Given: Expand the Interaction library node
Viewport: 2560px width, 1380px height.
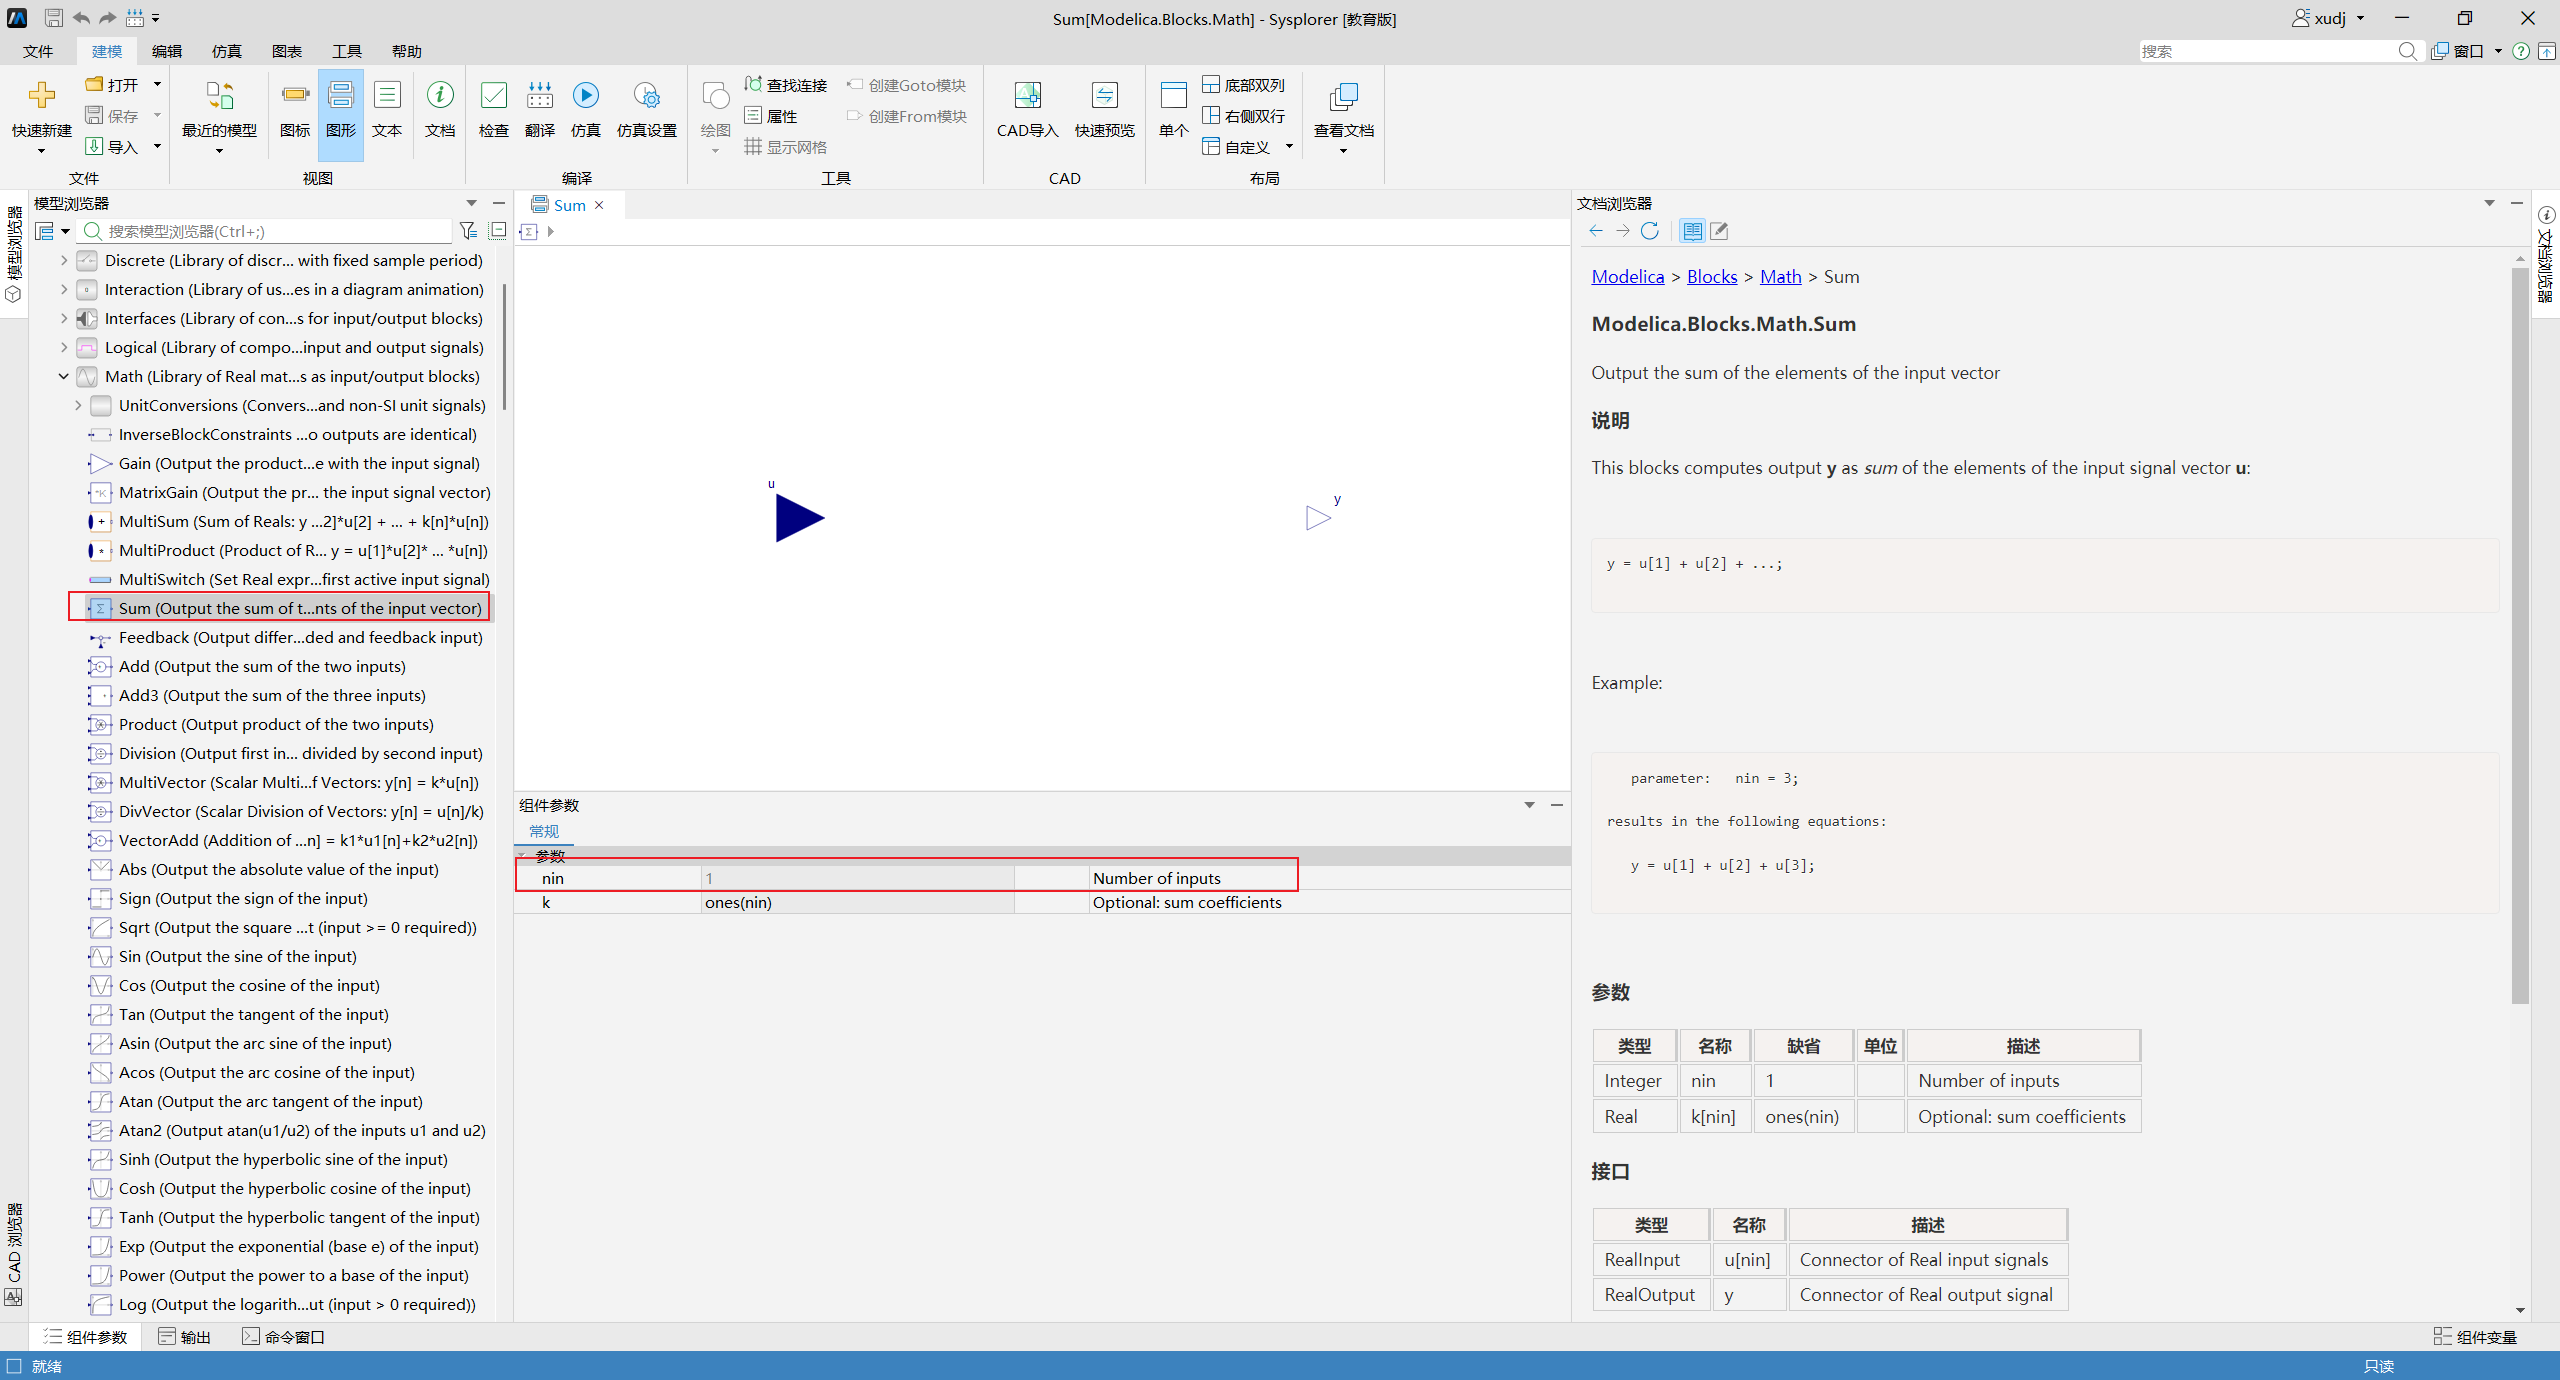Looking at the screenshot, I should pos(64,289).
